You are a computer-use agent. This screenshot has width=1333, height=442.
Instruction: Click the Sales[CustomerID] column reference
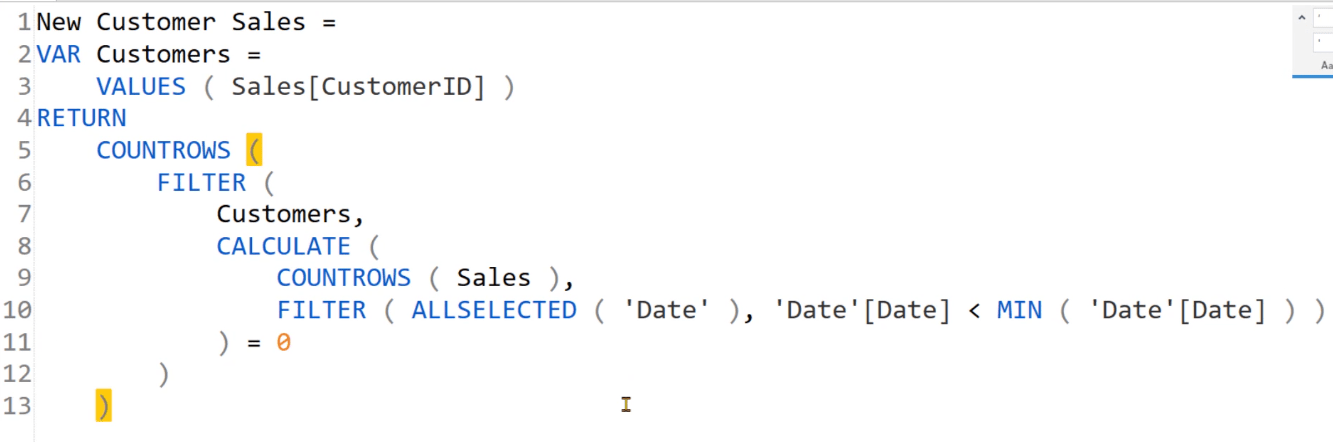click(358, 86)
